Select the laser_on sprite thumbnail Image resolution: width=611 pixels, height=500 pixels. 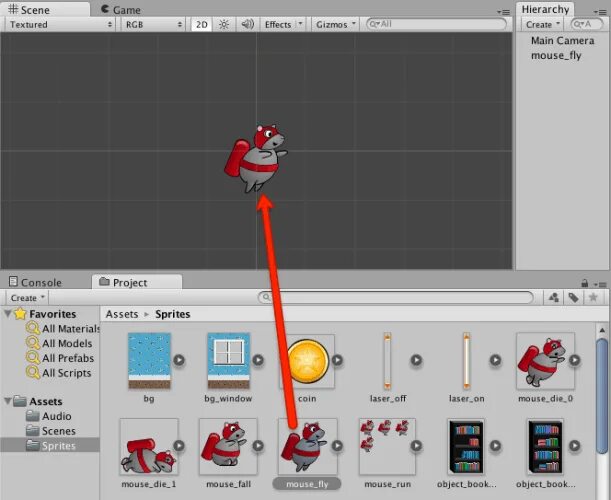pyautogui.click(x=466, y=361)
